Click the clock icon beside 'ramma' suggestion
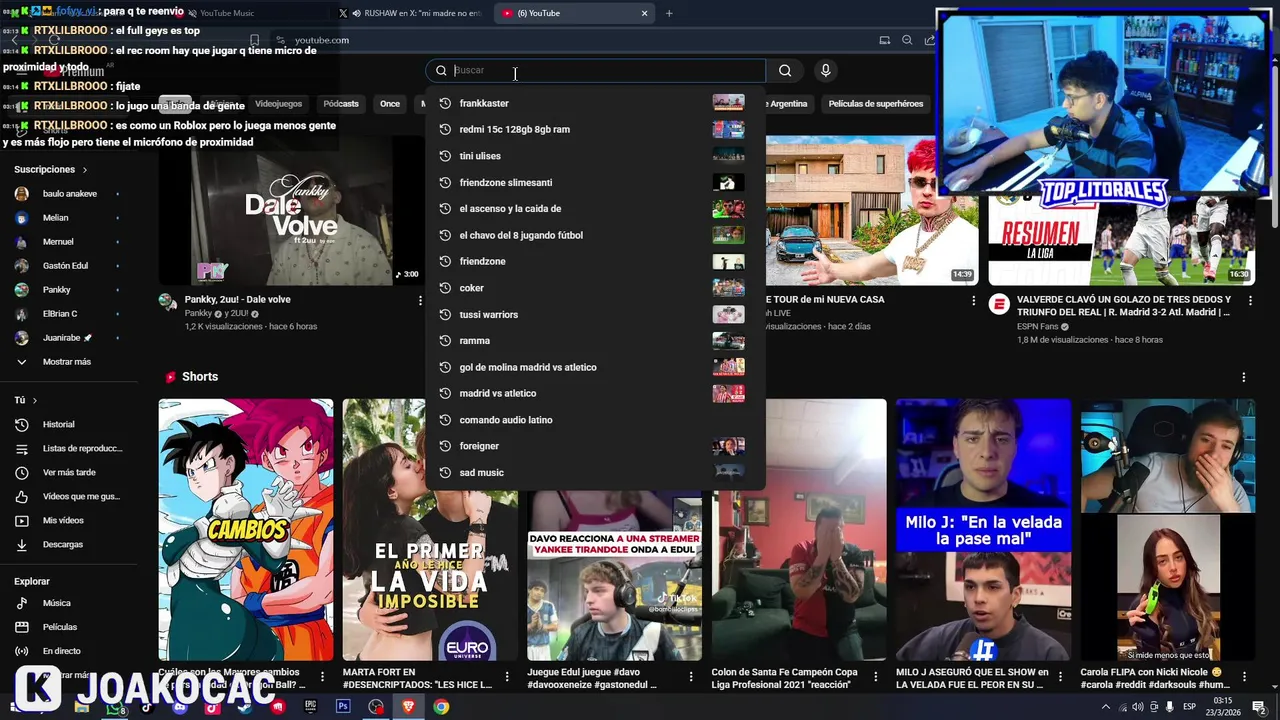The height and width of the screenshot is (720, 1280). (x=445, y=341)
